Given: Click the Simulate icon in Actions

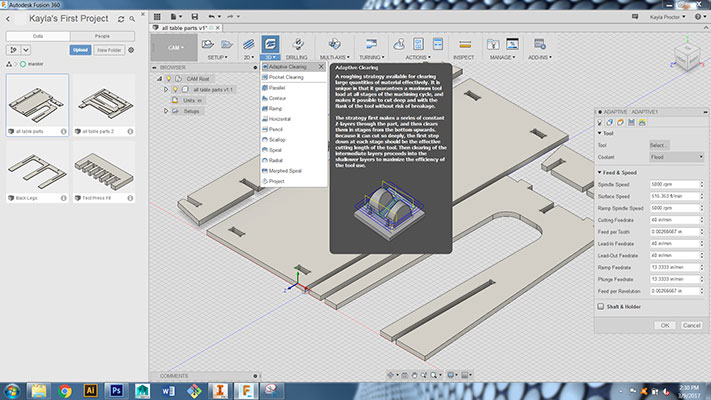Looking at the screenshot, I should pos(399,44).
